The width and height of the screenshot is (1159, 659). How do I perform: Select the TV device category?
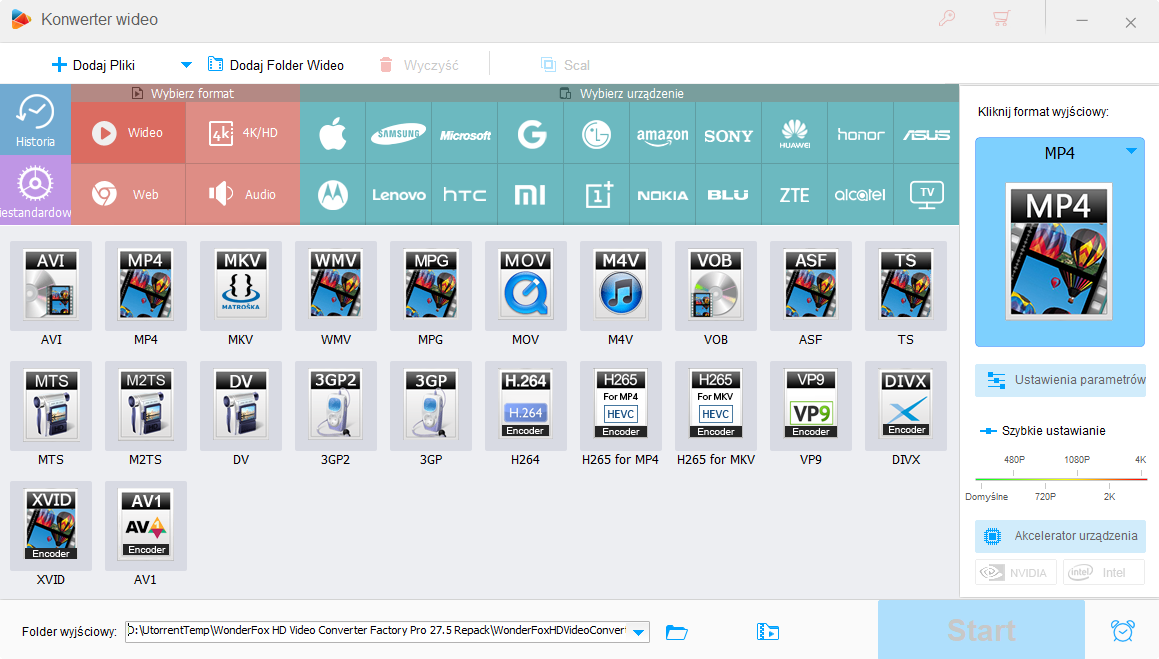pyautogui.click(x=927, y=194)
